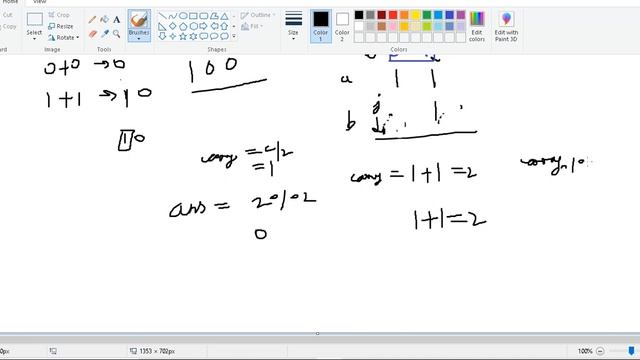Choose the pink palette color
This screenshot has height=360, width=640.
pos(393,27)
